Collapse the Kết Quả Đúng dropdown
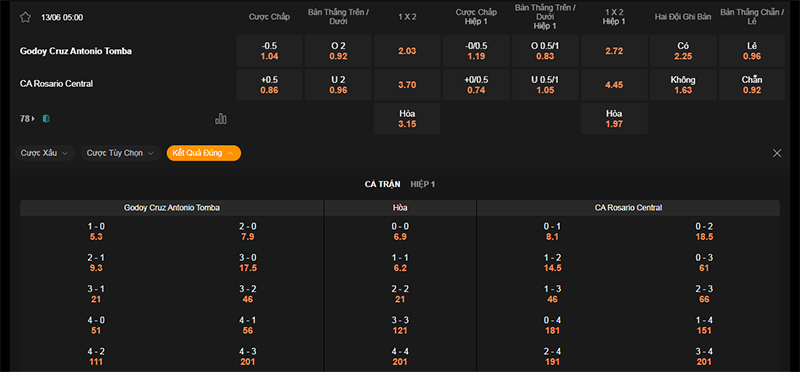Image resolution: width=800 pixels, height=372 pixels. pos(204,153)
